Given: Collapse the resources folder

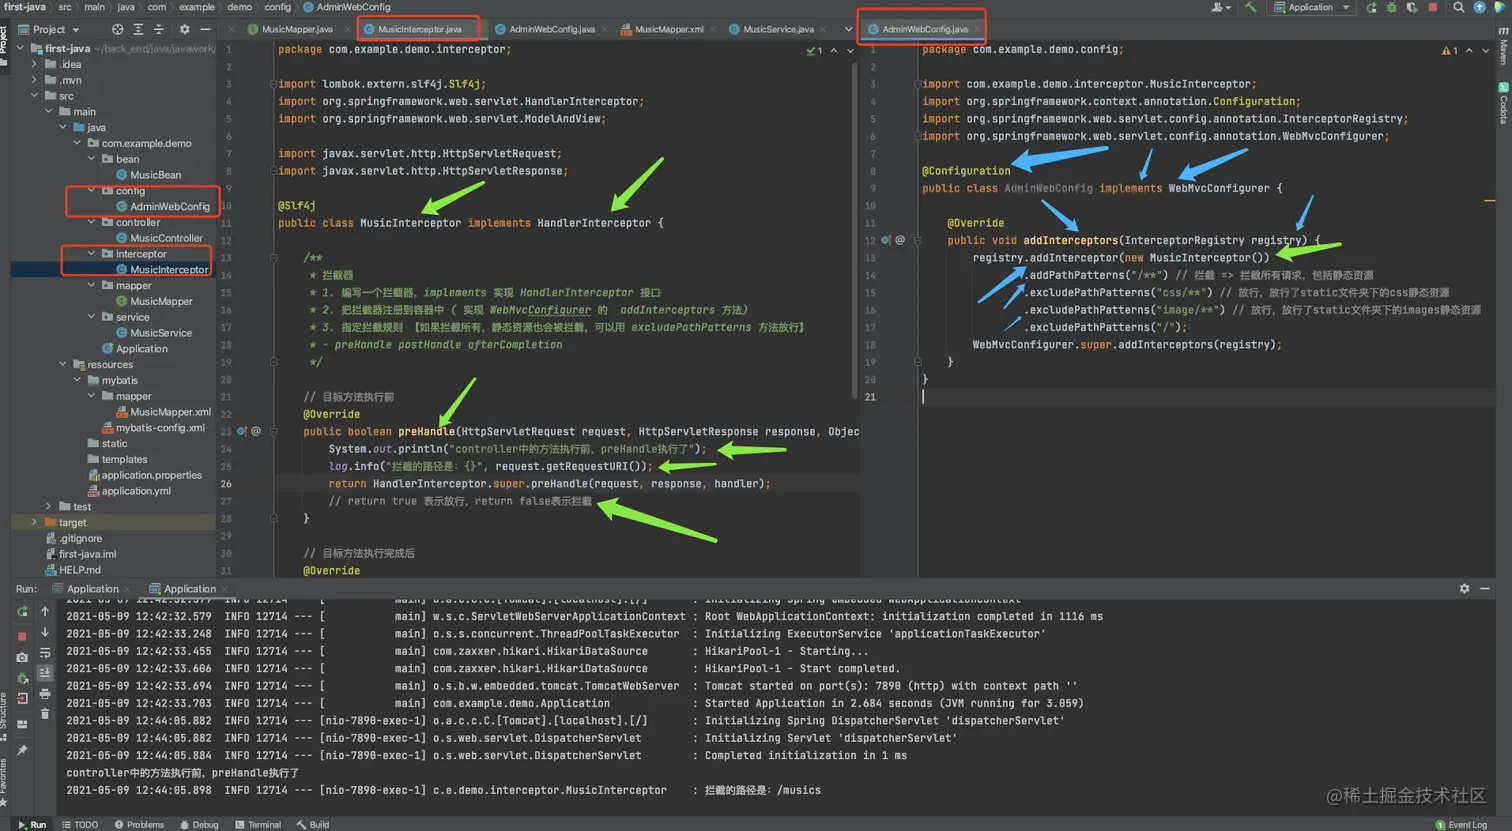Looking at the screenshot, I should (x=63, y=364).
